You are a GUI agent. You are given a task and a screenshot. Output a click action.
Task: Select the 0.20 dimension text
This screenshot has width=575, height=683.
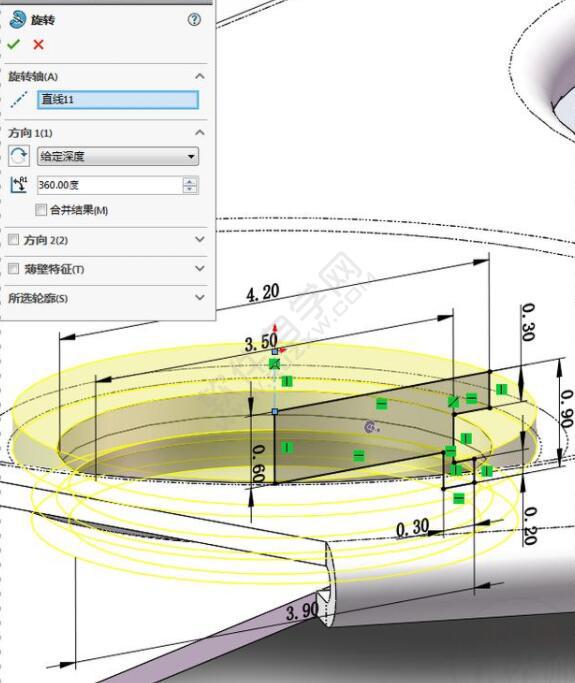[530, 526]
